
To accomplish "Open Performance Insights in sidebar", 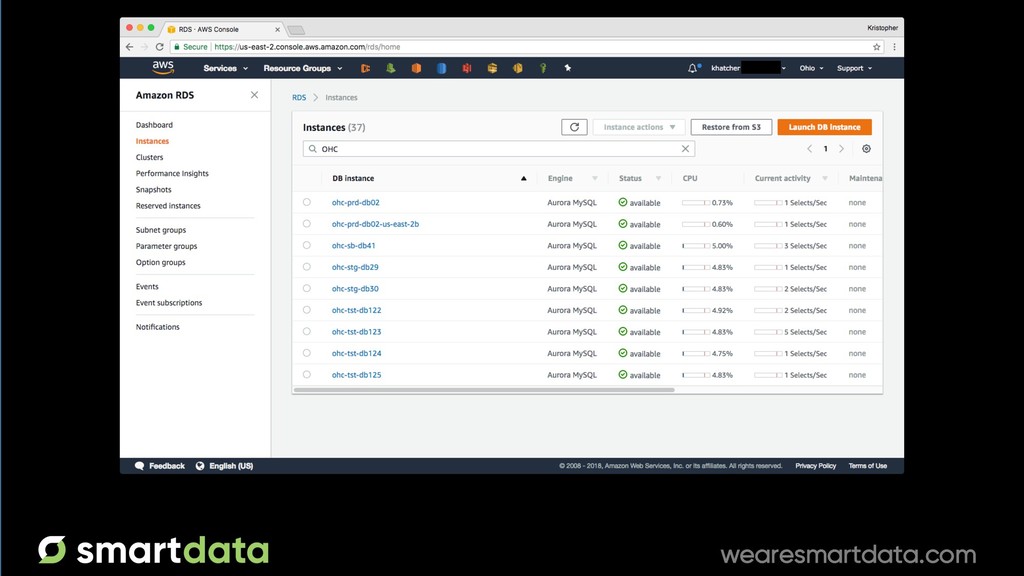I will [172, 174].
